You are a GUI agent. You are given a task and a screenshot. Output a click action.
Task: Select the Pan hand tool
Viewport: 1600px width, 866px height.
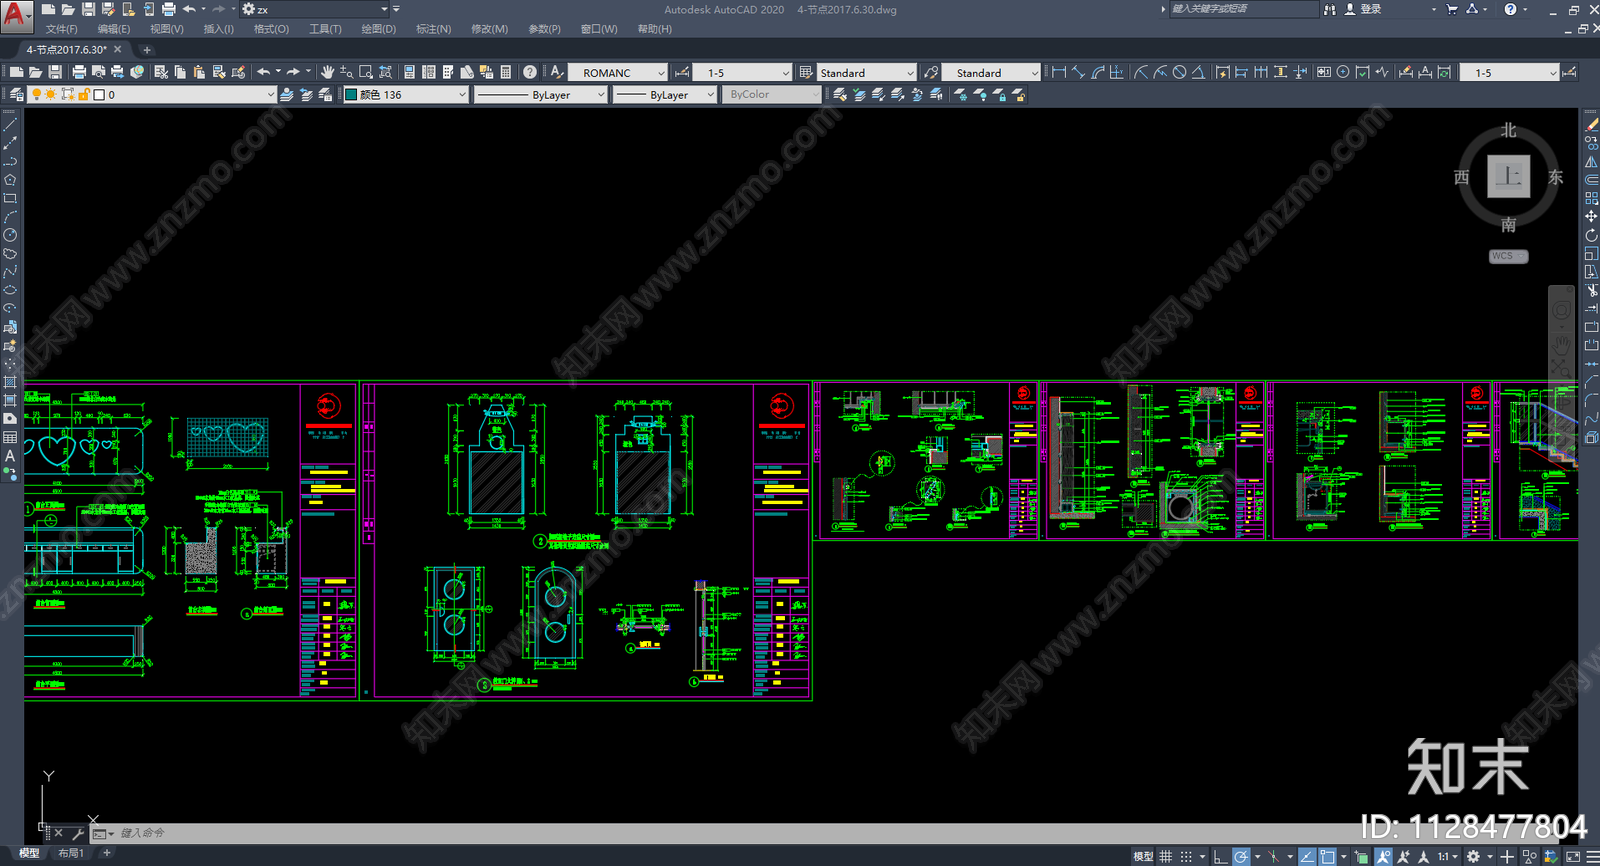point(327,72)
